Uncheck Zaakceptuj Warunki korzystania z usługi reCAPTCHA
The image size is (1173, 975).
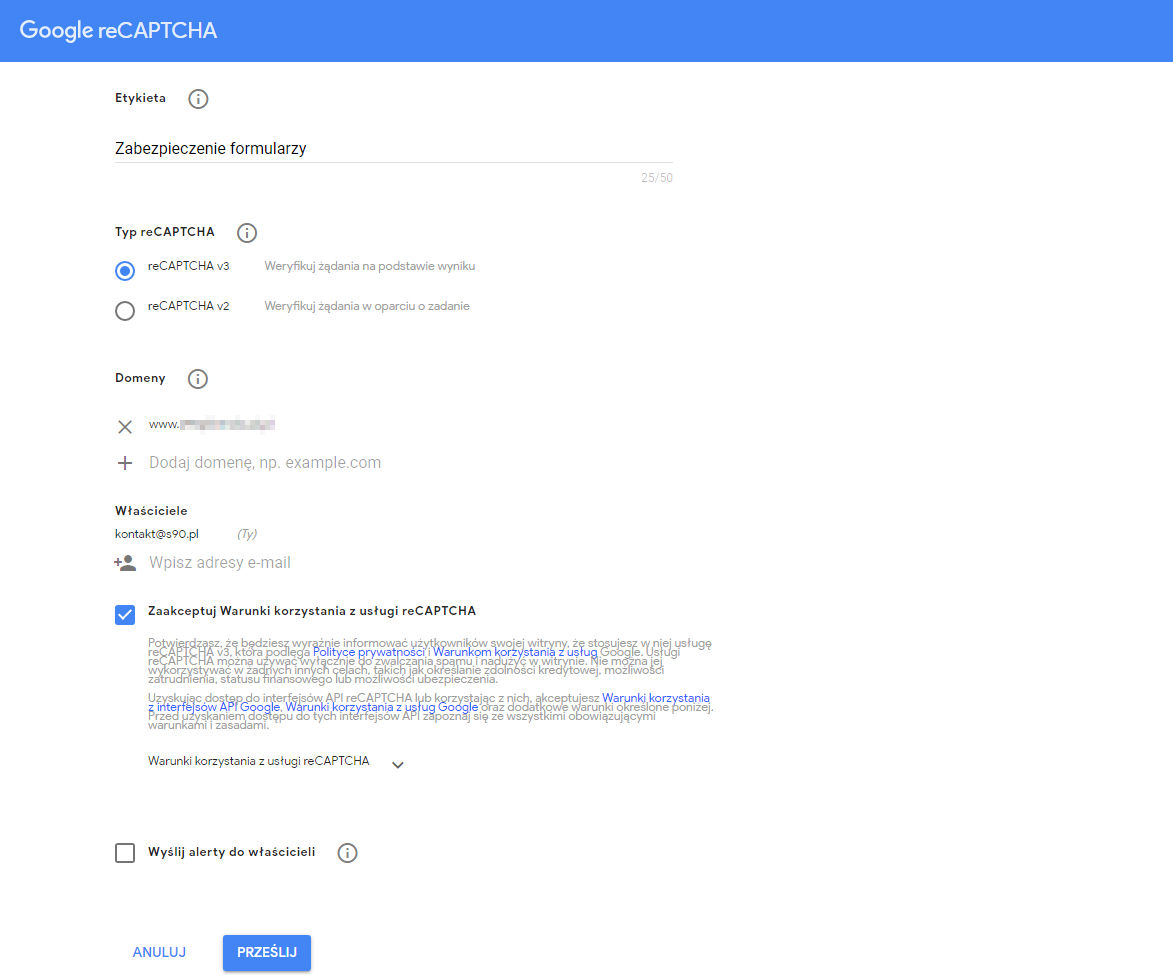pos(125,614)
